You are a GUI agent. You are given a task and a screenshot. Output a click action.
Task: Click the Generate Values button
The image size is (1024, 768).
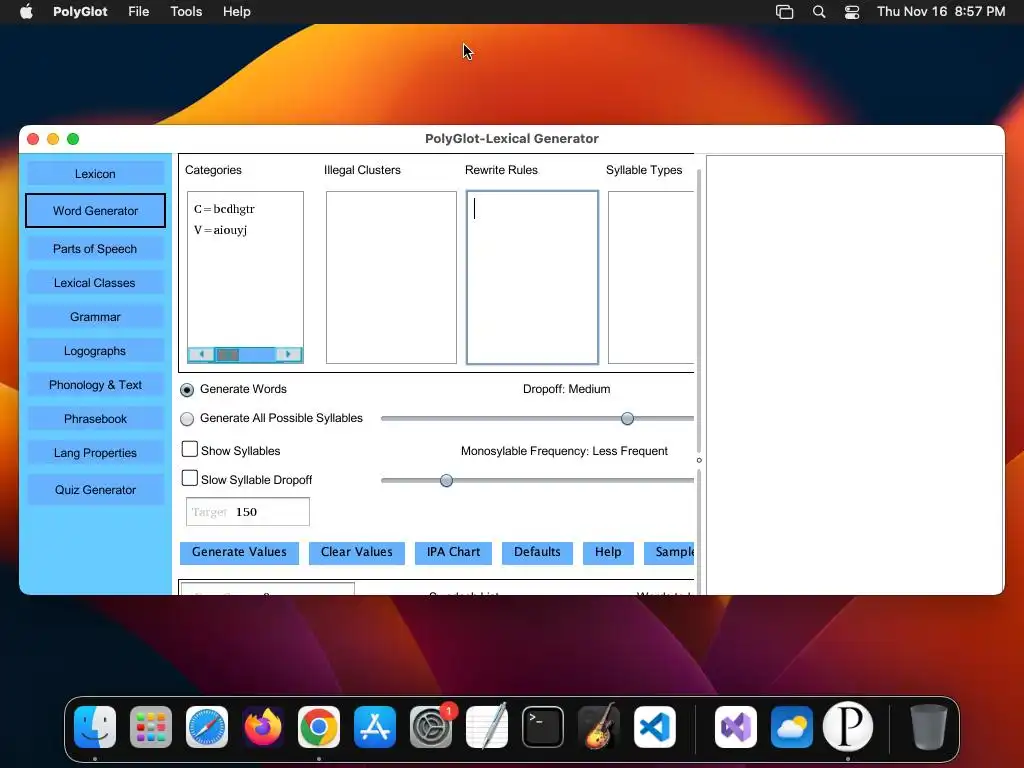[239, 552]
